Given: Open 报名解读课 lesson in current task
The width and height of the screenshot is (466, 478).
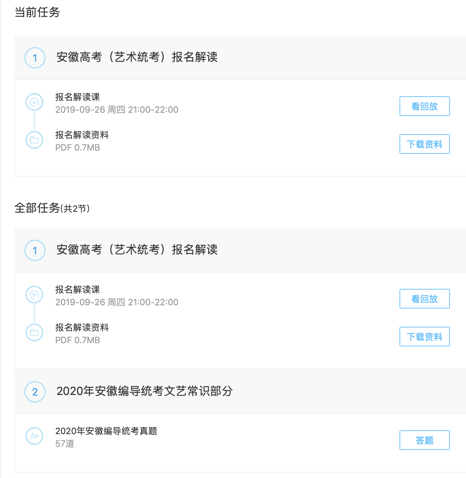Looking at the screenshot, I should pyautogui.click(x=77, y=97).
